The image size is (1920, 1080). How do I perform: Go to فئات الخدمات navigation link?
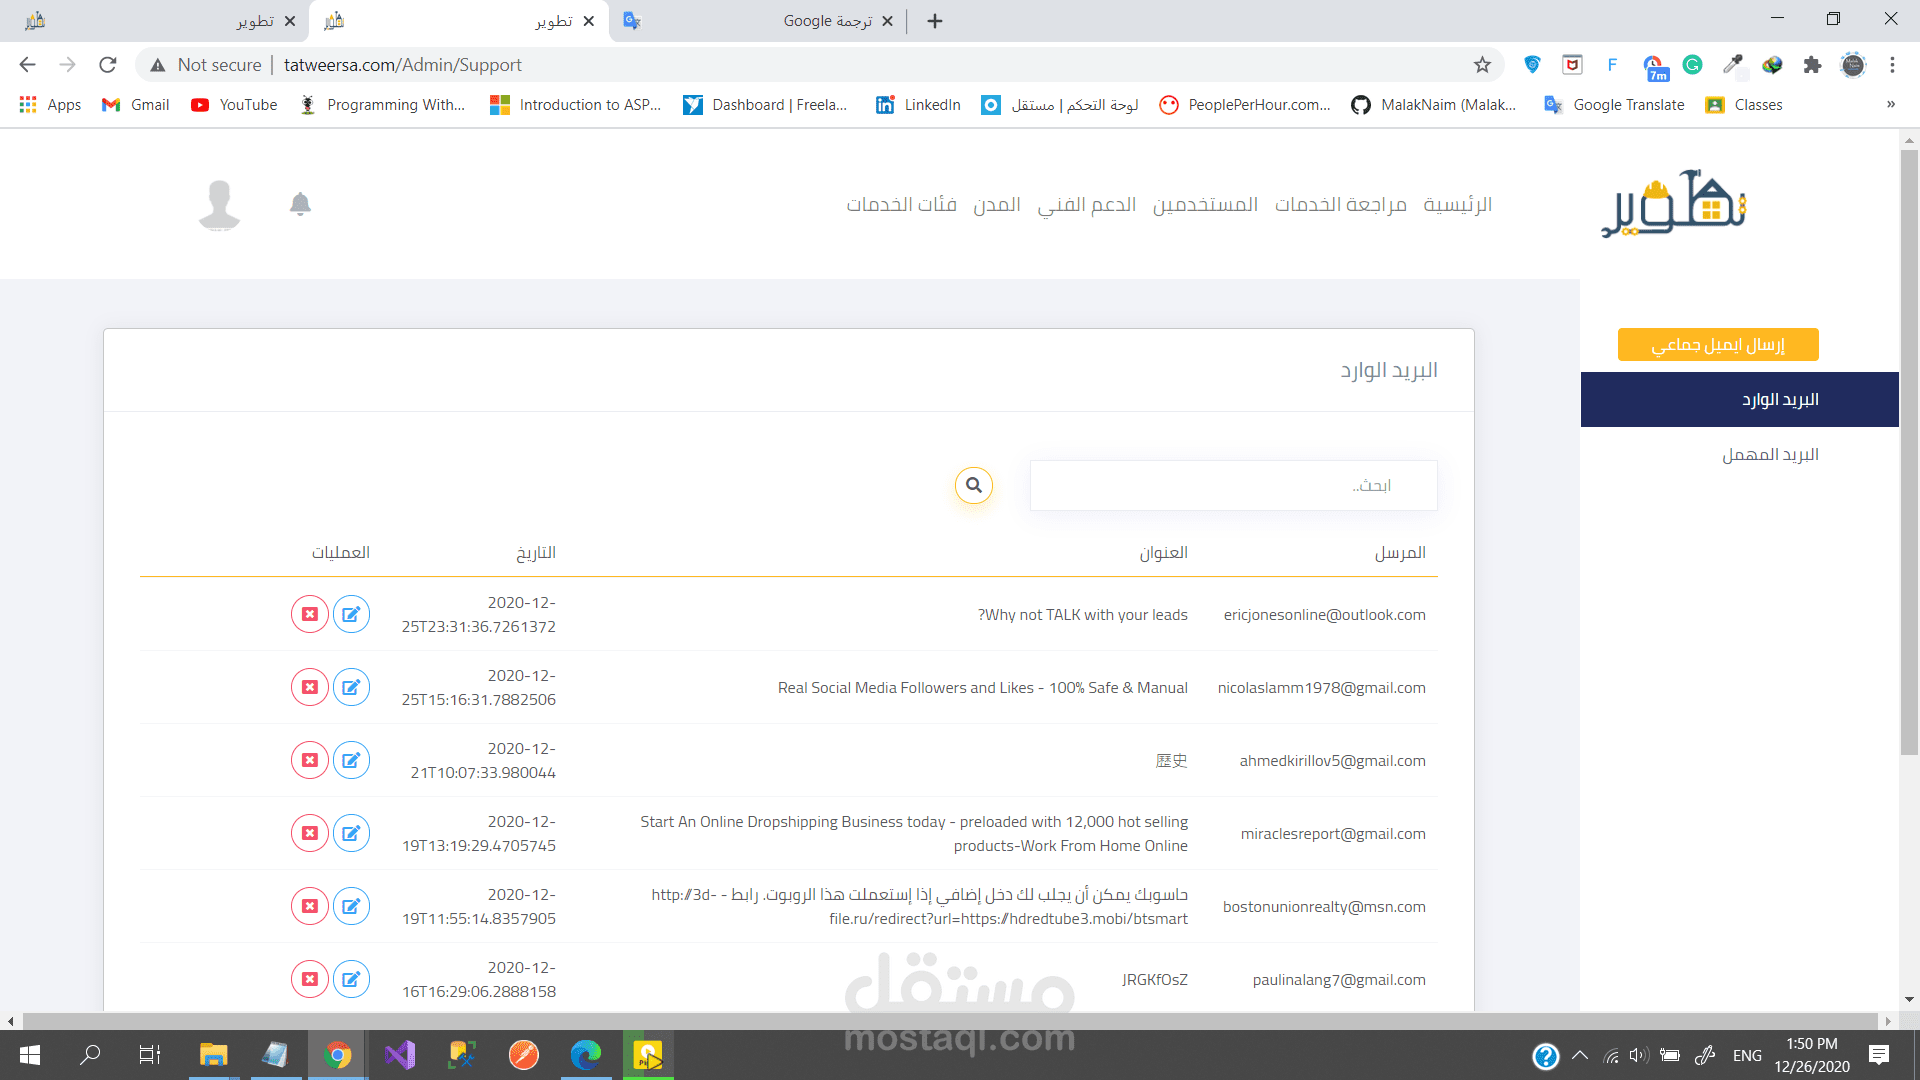pyautogui.click(x=901, y=205)
